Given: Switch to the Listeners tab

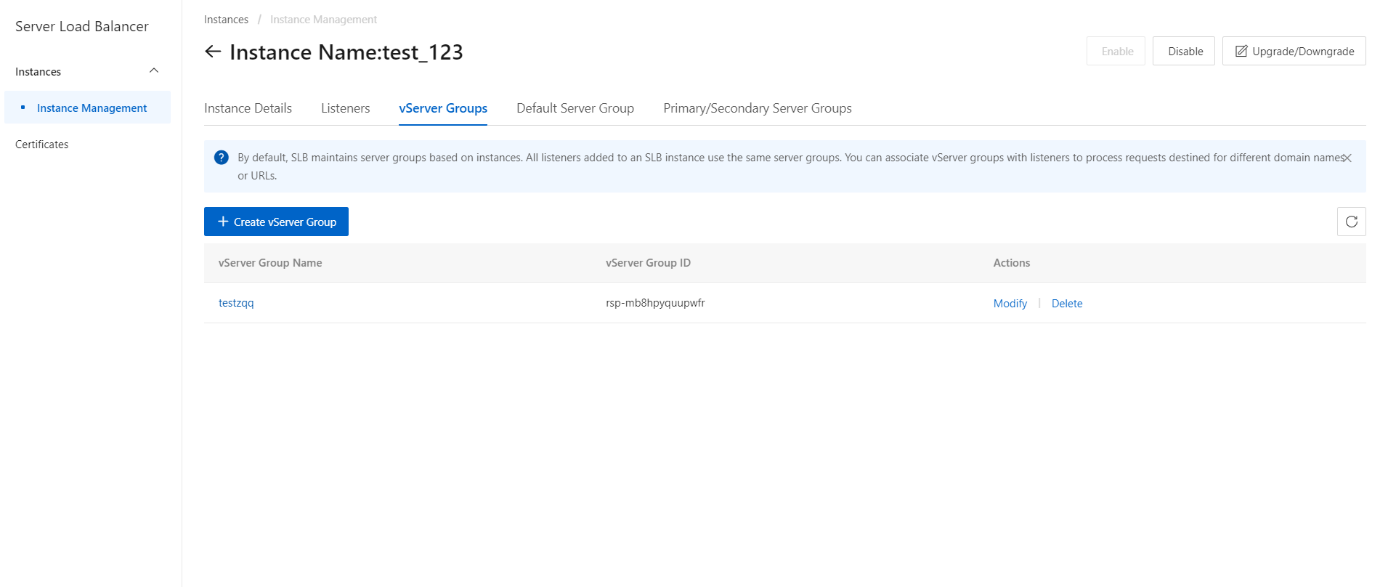Looking at the screenshot, I should tap(345, 108).
